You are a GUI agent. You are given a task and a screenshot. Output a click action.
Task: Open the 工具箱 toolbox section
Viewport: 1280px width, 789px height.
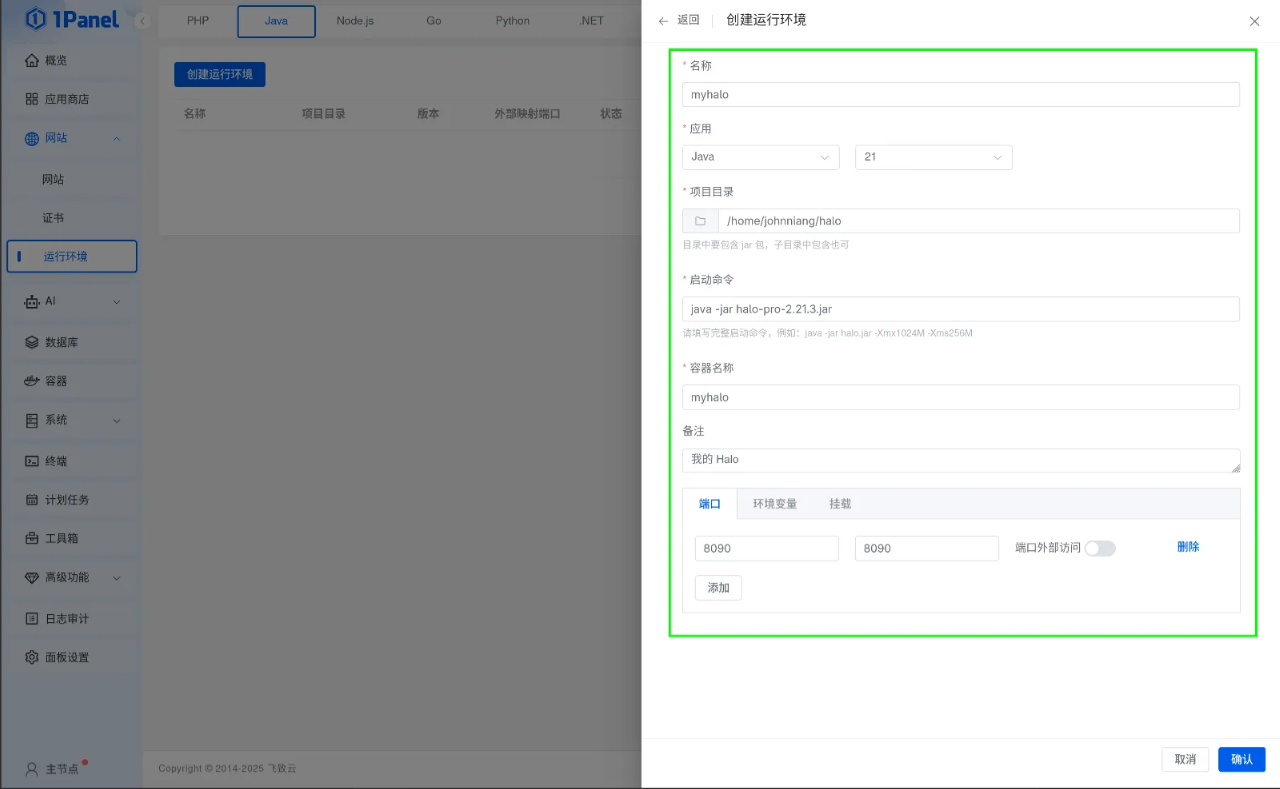pos(58,538)
